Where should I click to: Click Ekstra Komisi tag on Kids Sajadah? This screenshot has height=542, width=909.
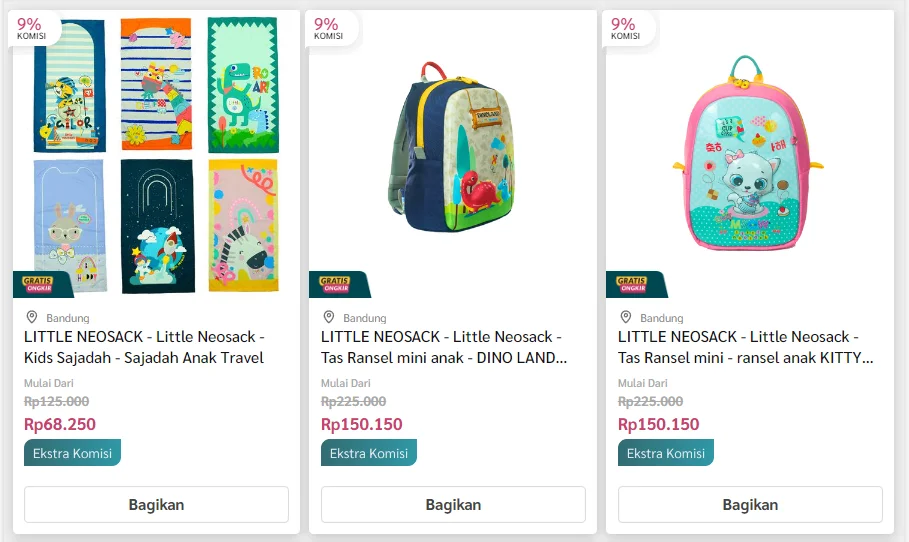[72, 453]
